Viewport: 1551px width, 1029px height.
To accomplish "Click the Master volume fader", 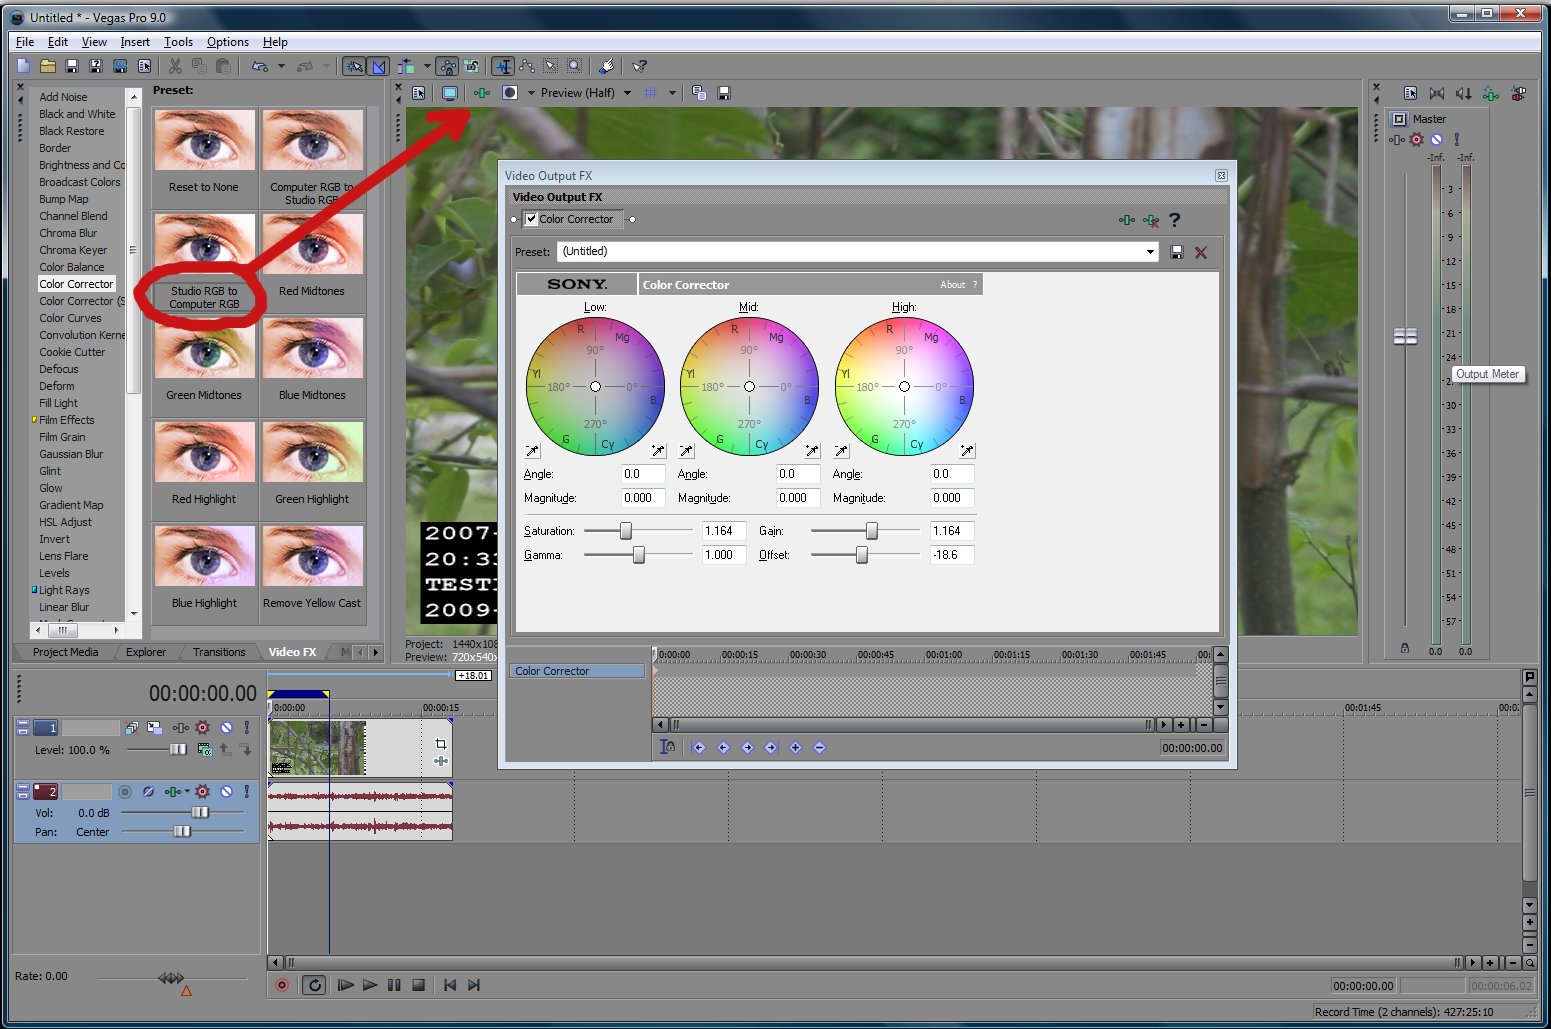I will pos(1405,337).
